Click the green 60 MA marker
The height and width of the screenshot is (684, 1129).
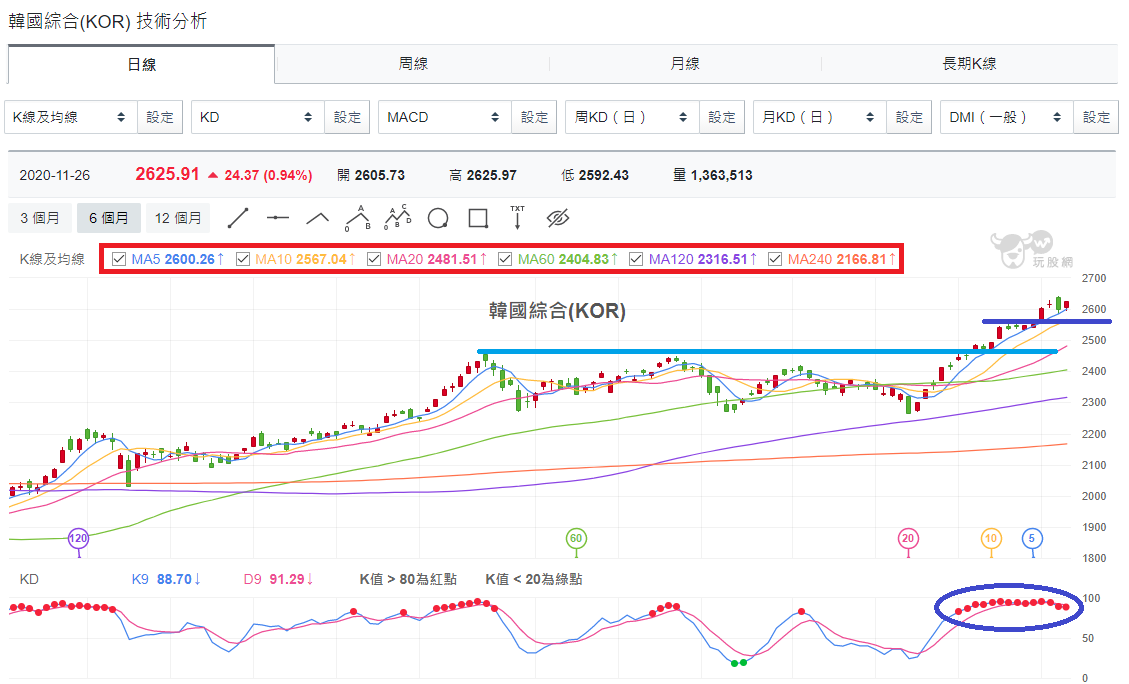(x=576, y=539)
